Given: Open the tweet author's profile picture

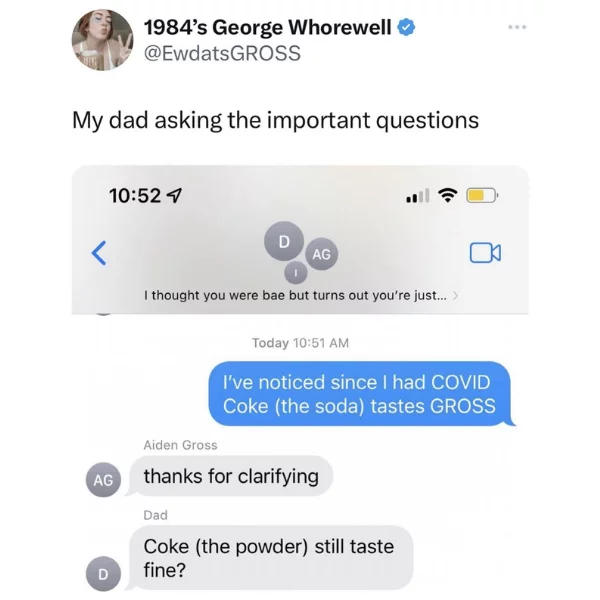Looking at the screenshot, I should pyautogui.click(x=103, y=40).
